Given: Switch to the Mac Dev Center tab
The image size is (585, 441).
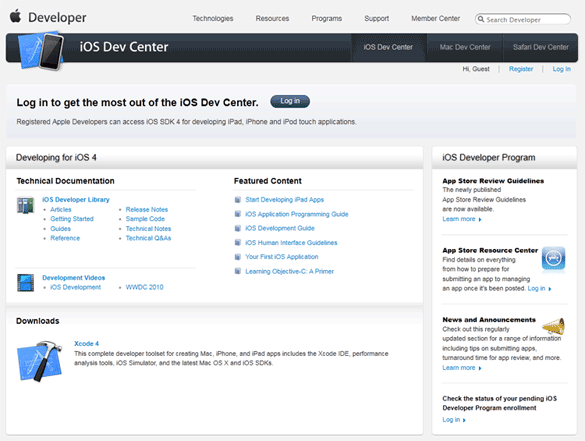Looking at the screenshot, I should click(x=465, y=47).
